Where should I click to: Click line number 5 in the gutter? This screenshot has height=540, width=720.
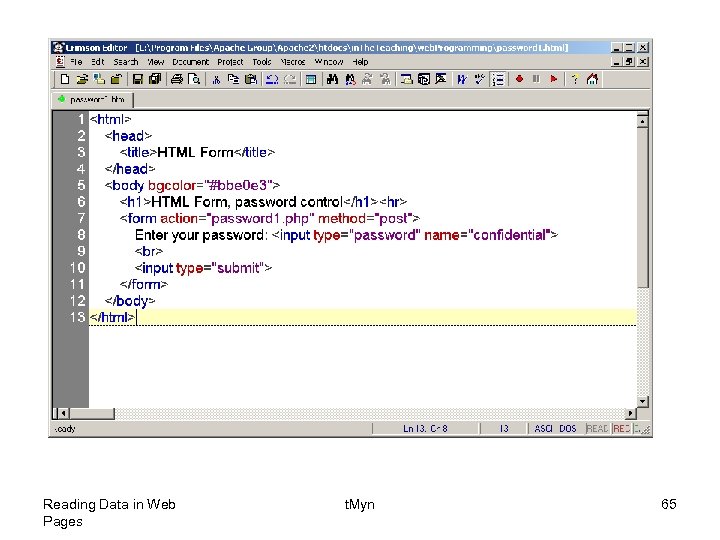click(81, 186)
